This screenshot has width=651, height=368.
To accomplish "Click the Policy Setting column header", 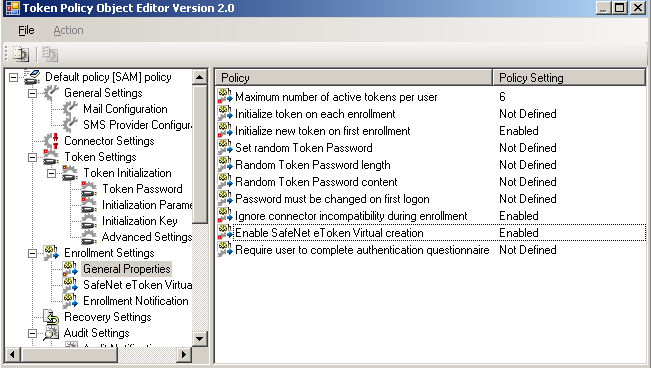I will 569,78.
